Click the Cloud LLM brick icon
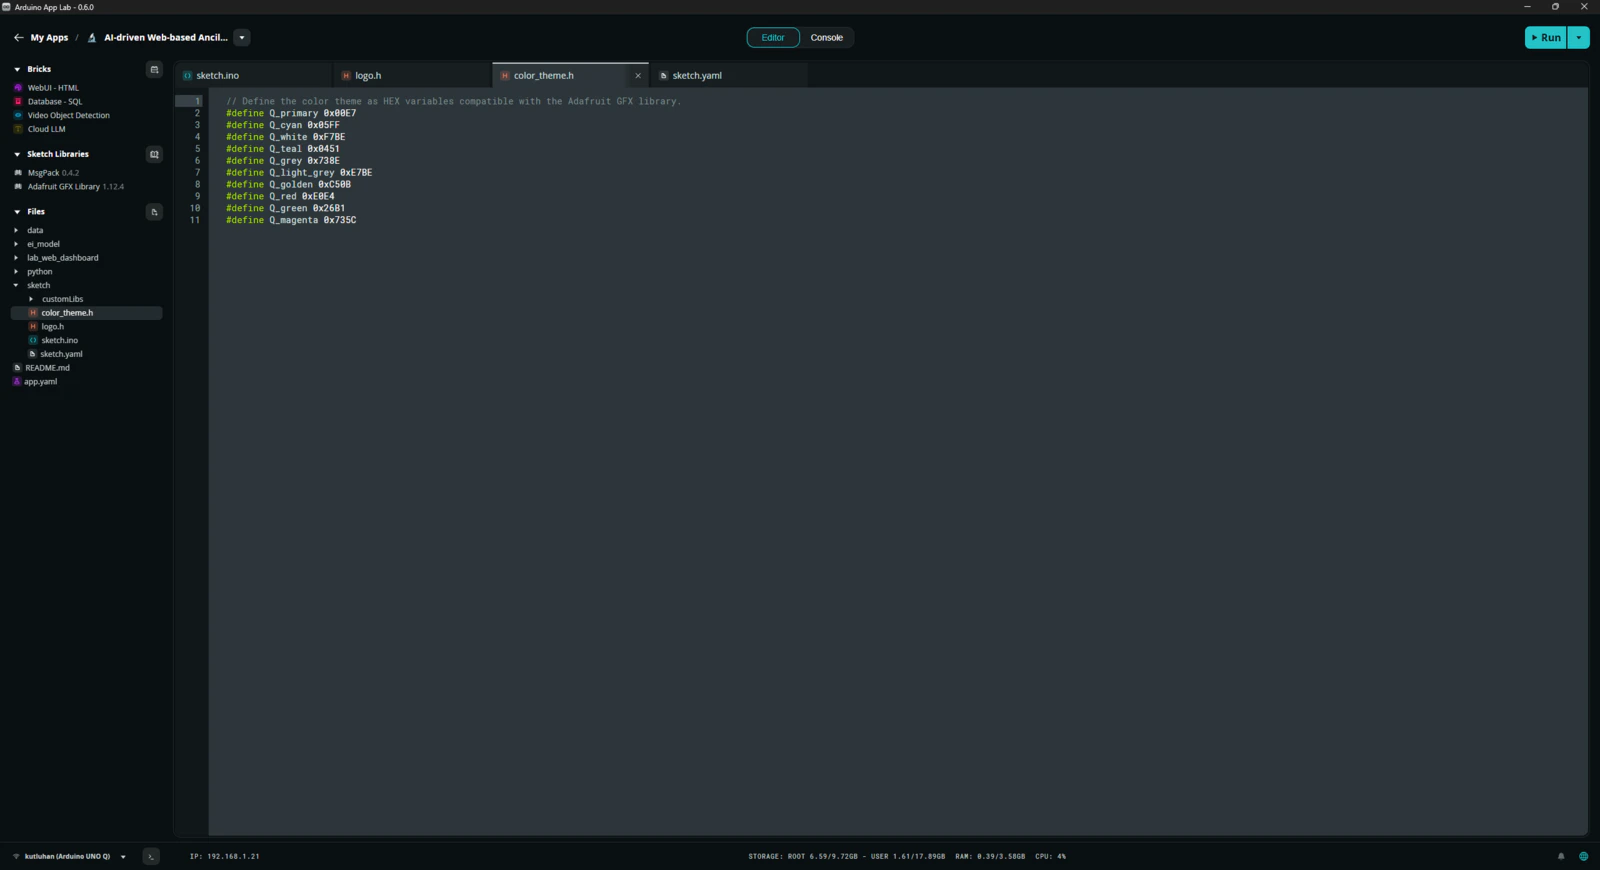This screenshot has height=870, width=1600. tap(18, 129)
